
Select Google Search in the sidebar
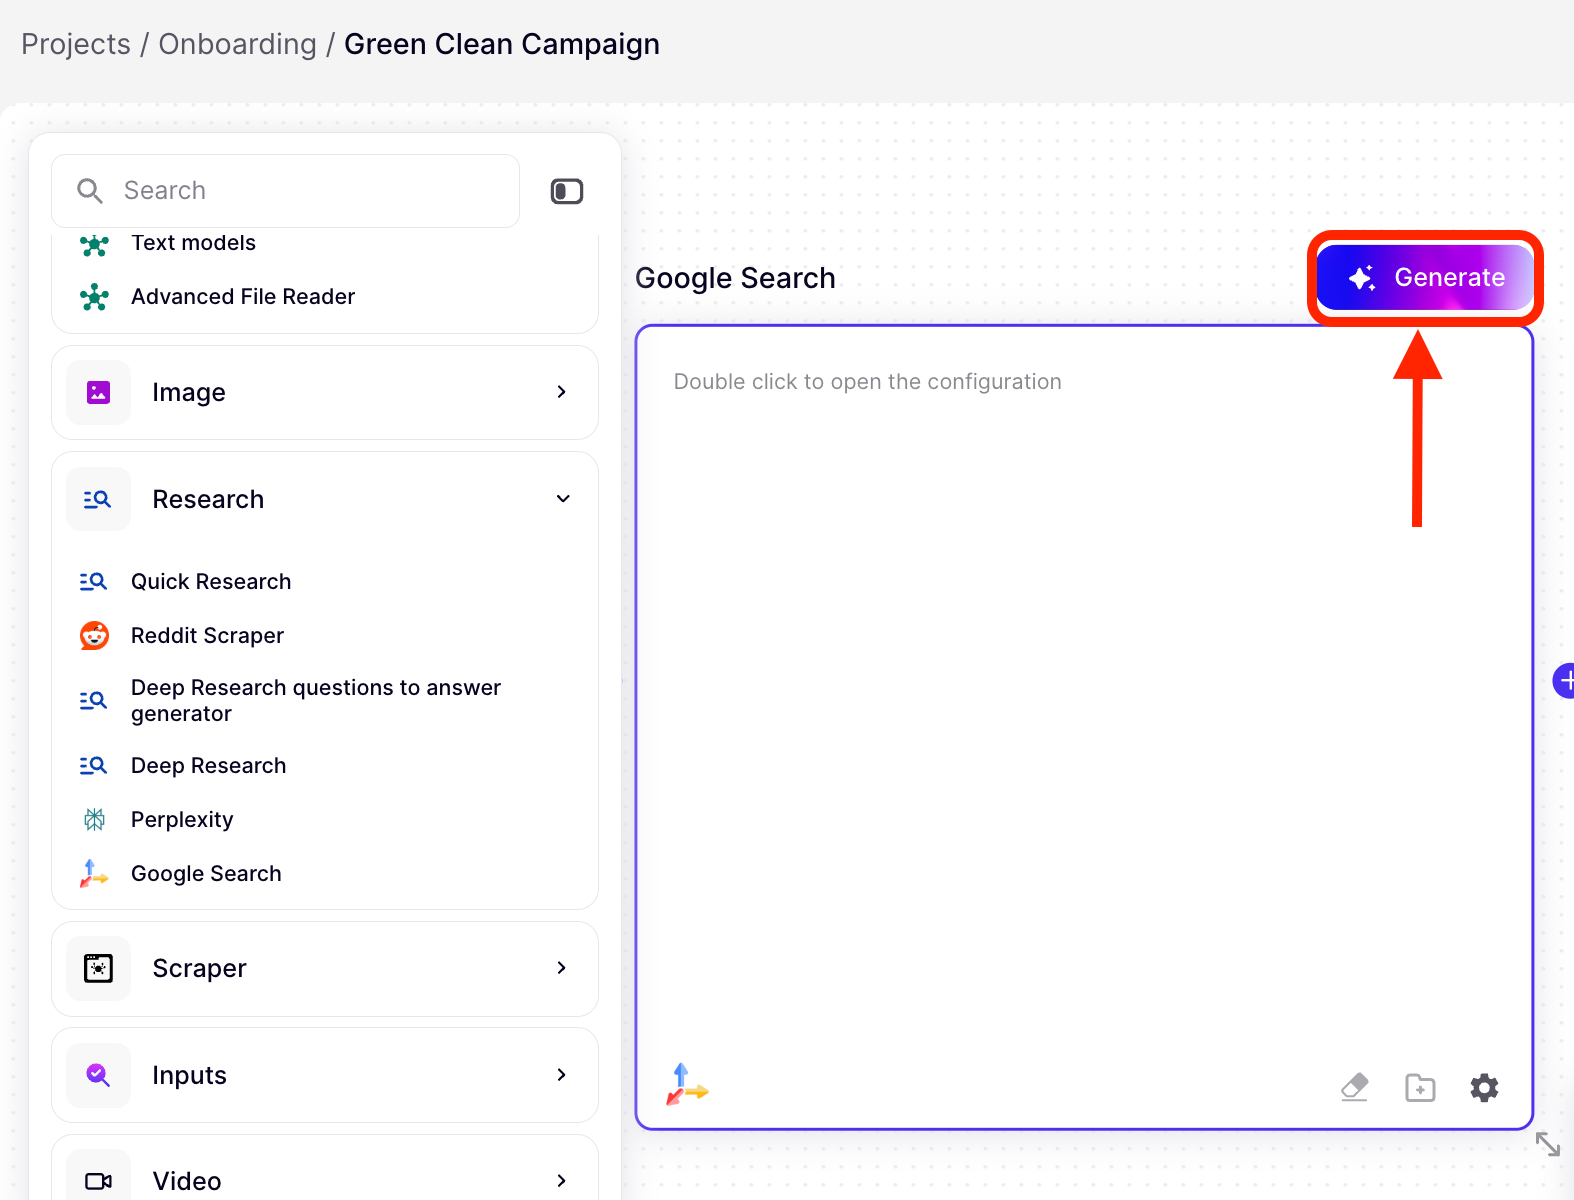click(x=206, y=874)
